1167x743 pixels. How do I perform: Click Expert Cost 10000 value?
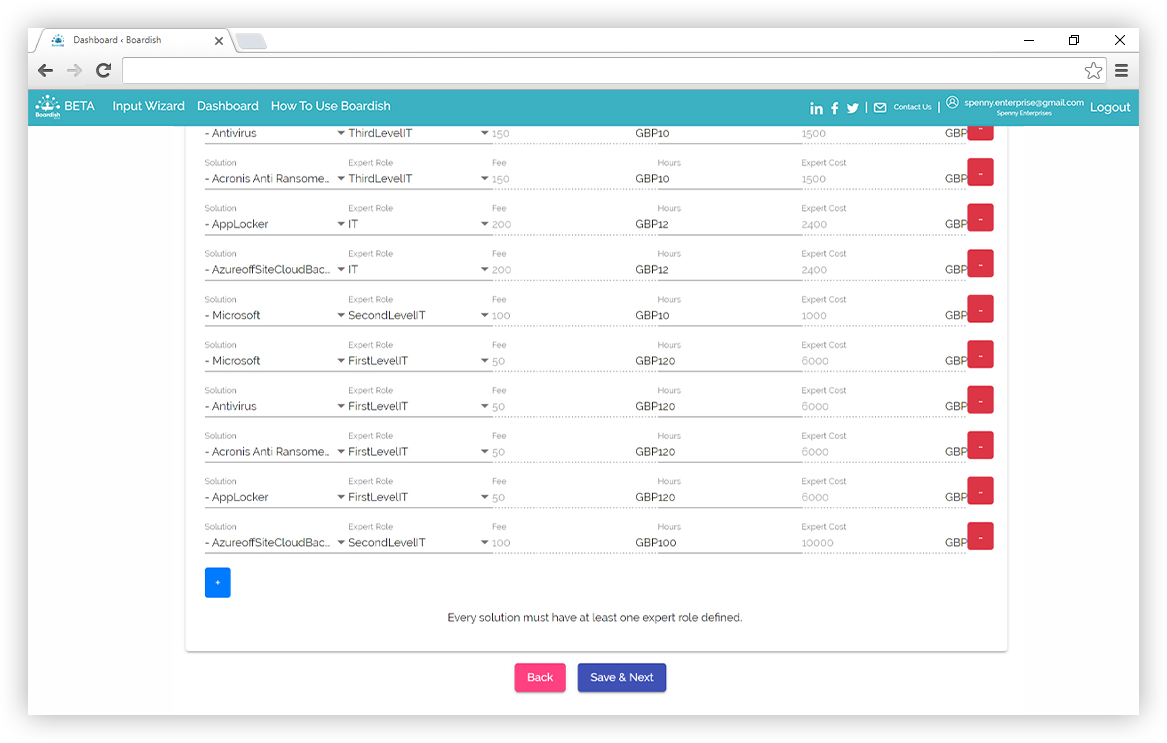coord(817,543)
